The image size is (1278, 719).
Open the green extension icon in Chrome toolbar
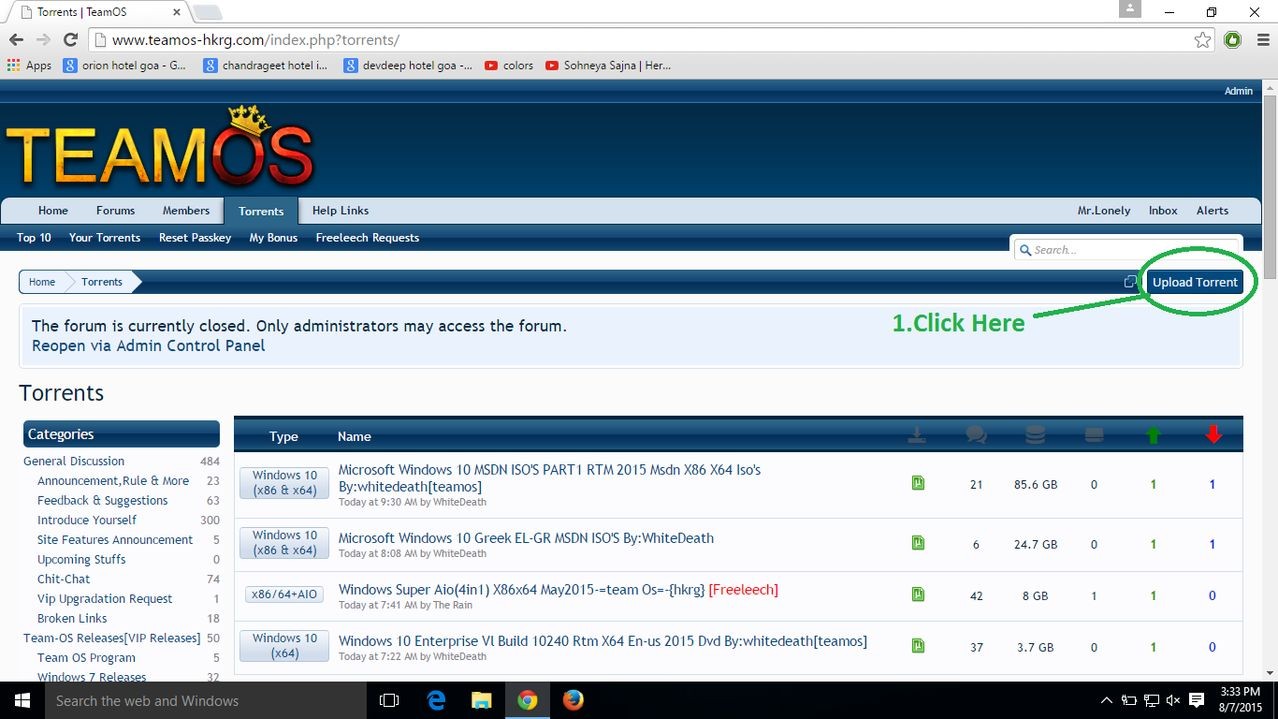point(1233,40)
